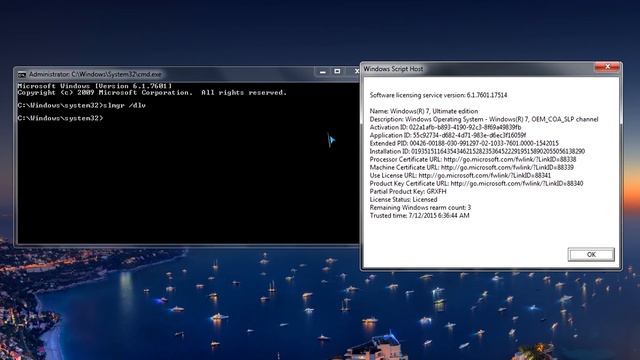Click OK in Windows Script Host dialog
640x360 pixels.
(591, 254)
